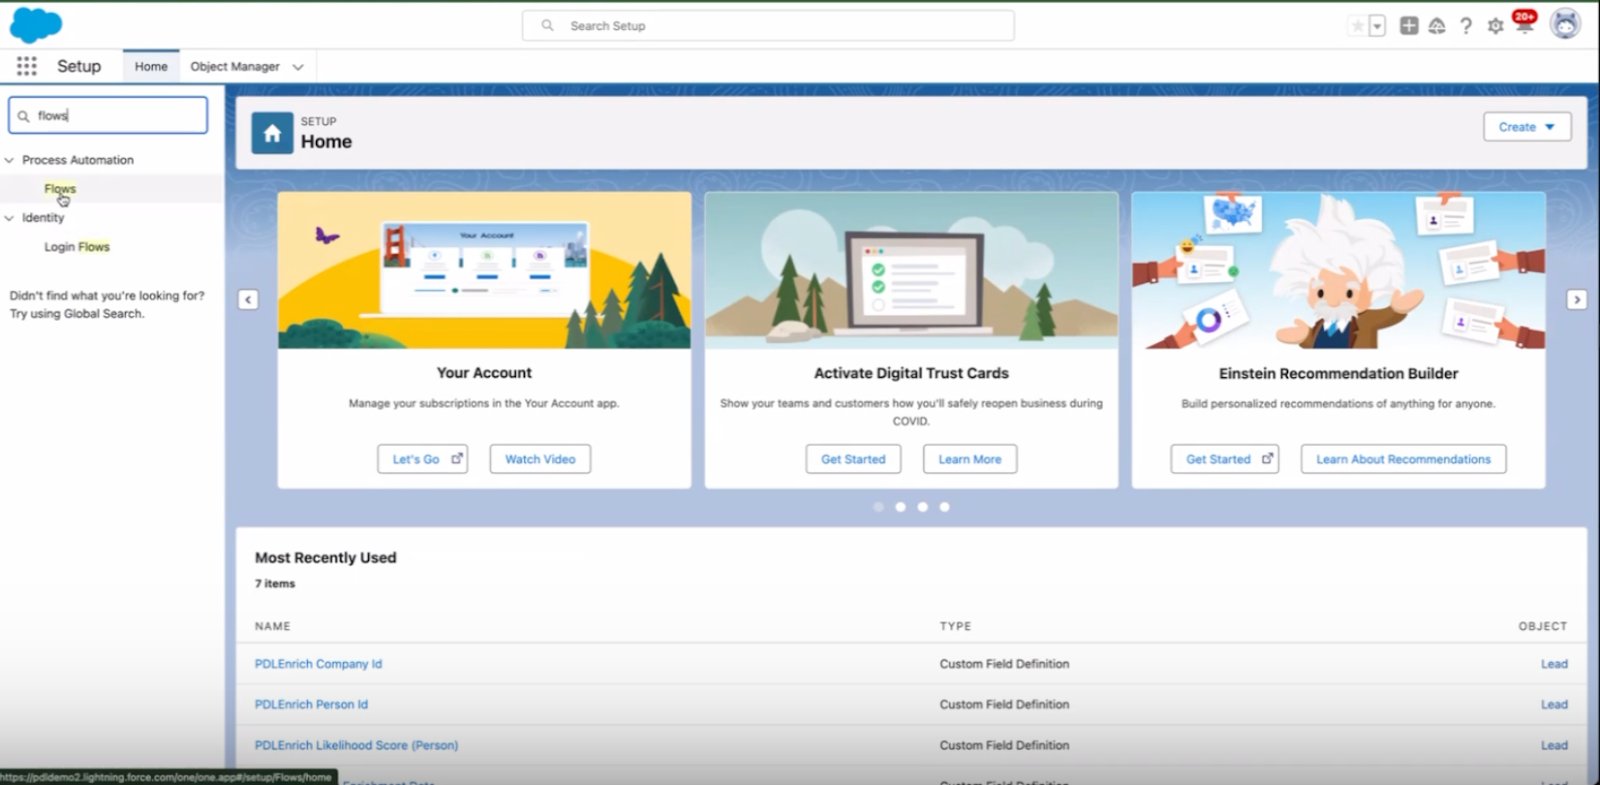This screenshot has width=1600, height=785.
Task: Select the first carousel page dot
Action: click(x=878, y=507)
